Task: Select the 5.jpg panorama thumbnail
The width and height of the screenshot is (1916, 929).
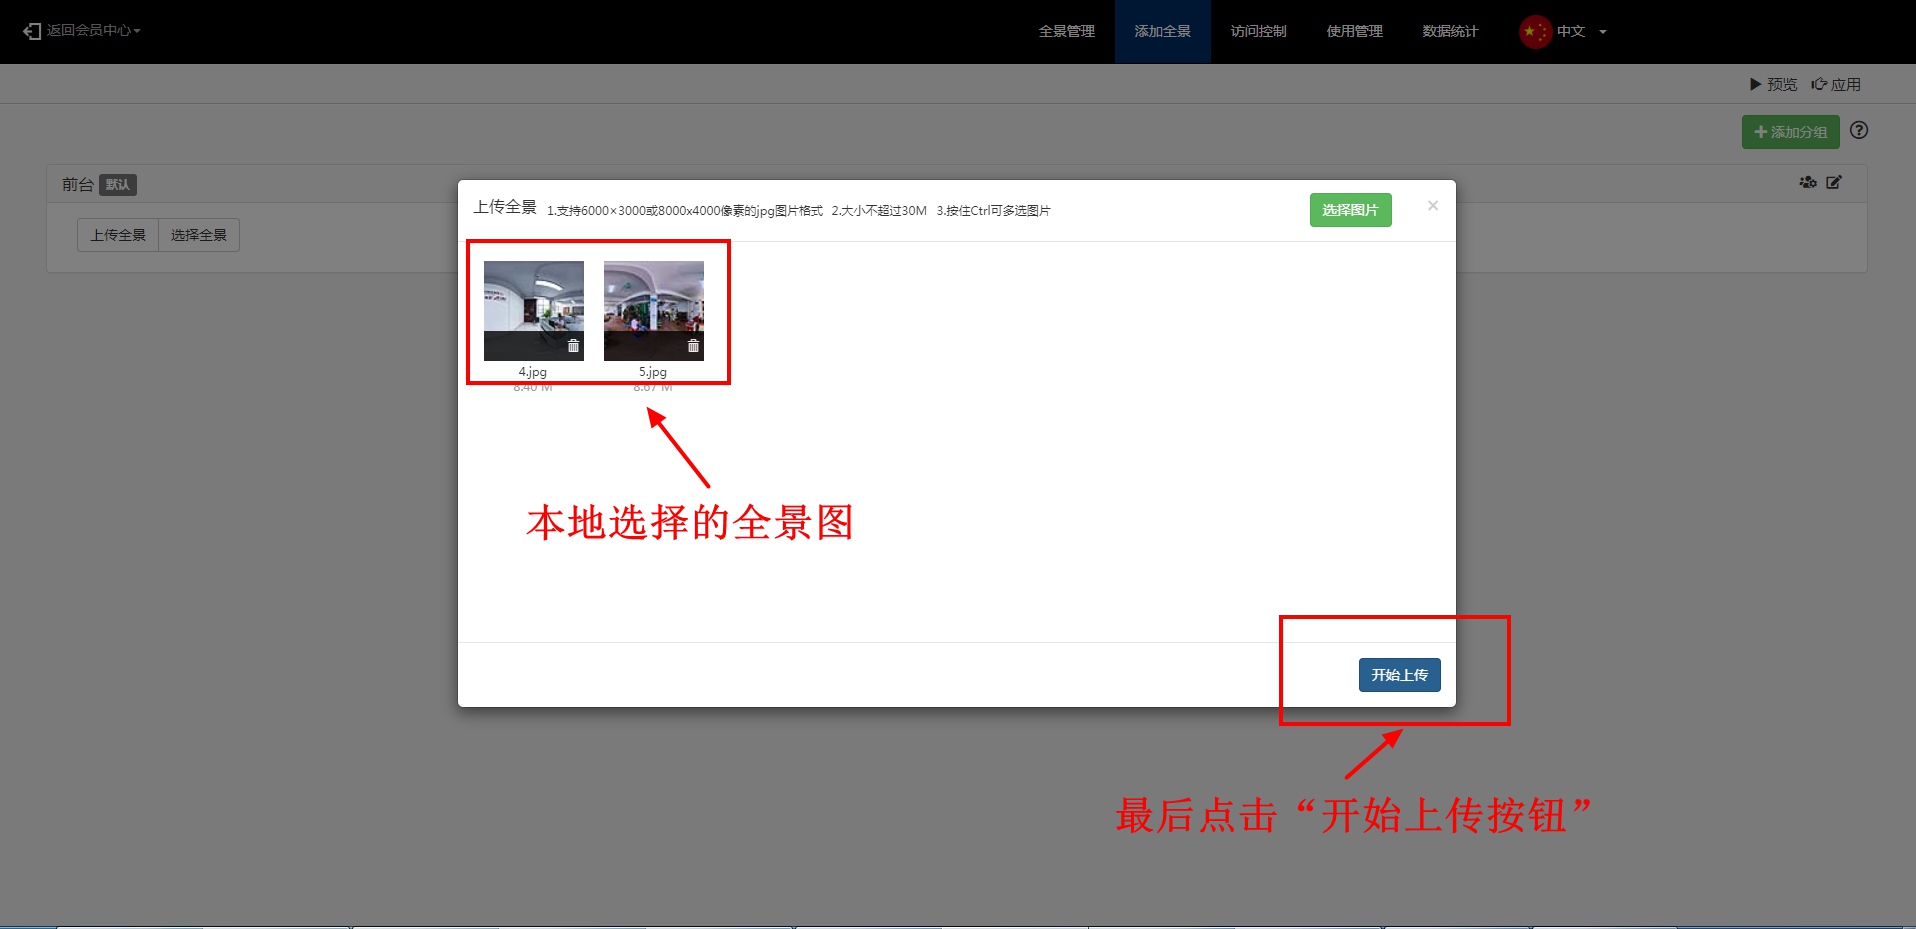Action: pos(653,300)
